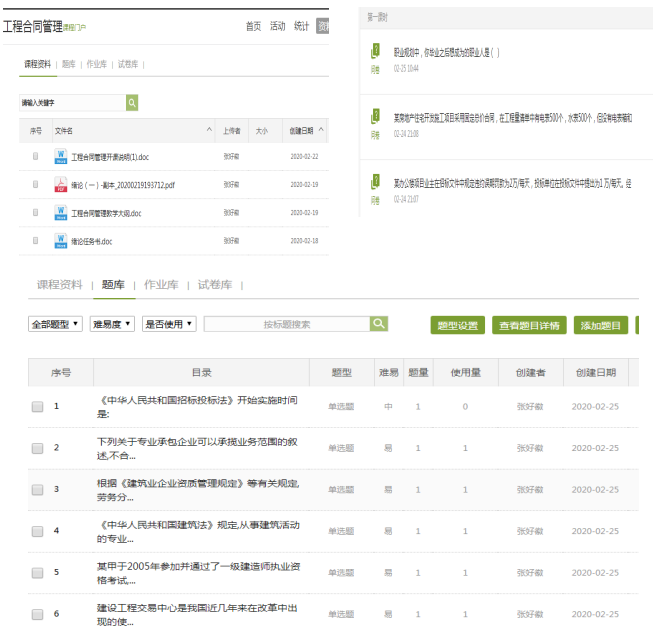Switch to the 作业库 tab in lower panel

[x=160, y=285]
